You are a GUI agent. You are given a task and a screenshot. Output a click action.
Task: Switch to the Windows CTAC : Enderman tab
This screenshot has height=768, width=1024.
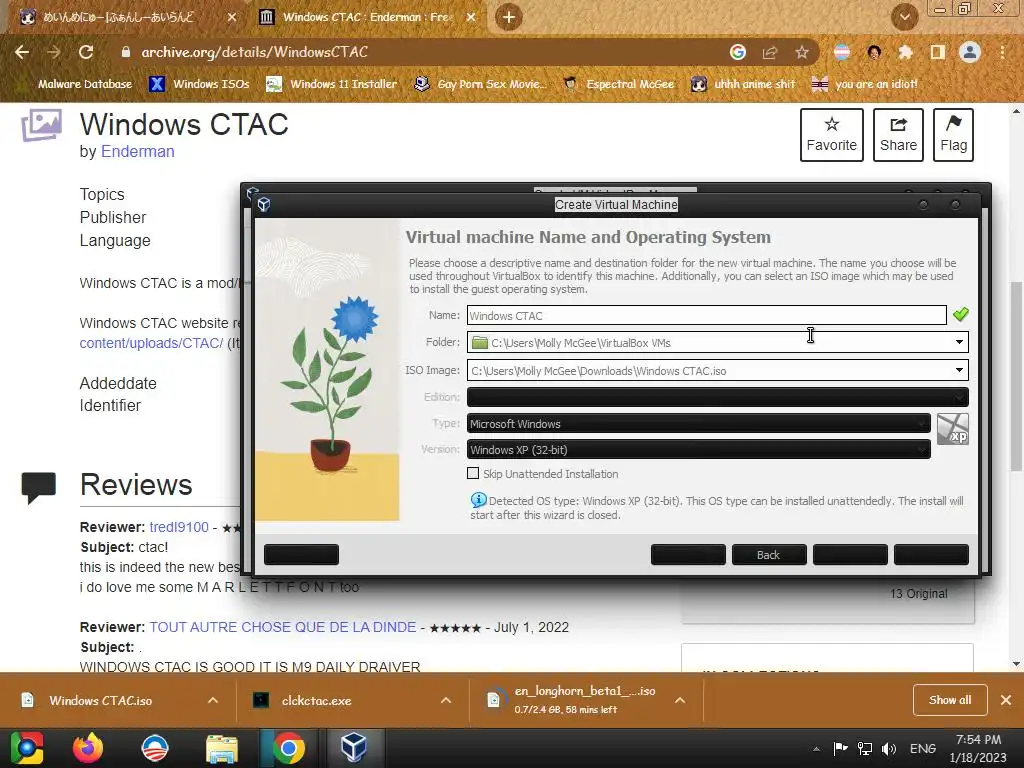pos(367,17)
